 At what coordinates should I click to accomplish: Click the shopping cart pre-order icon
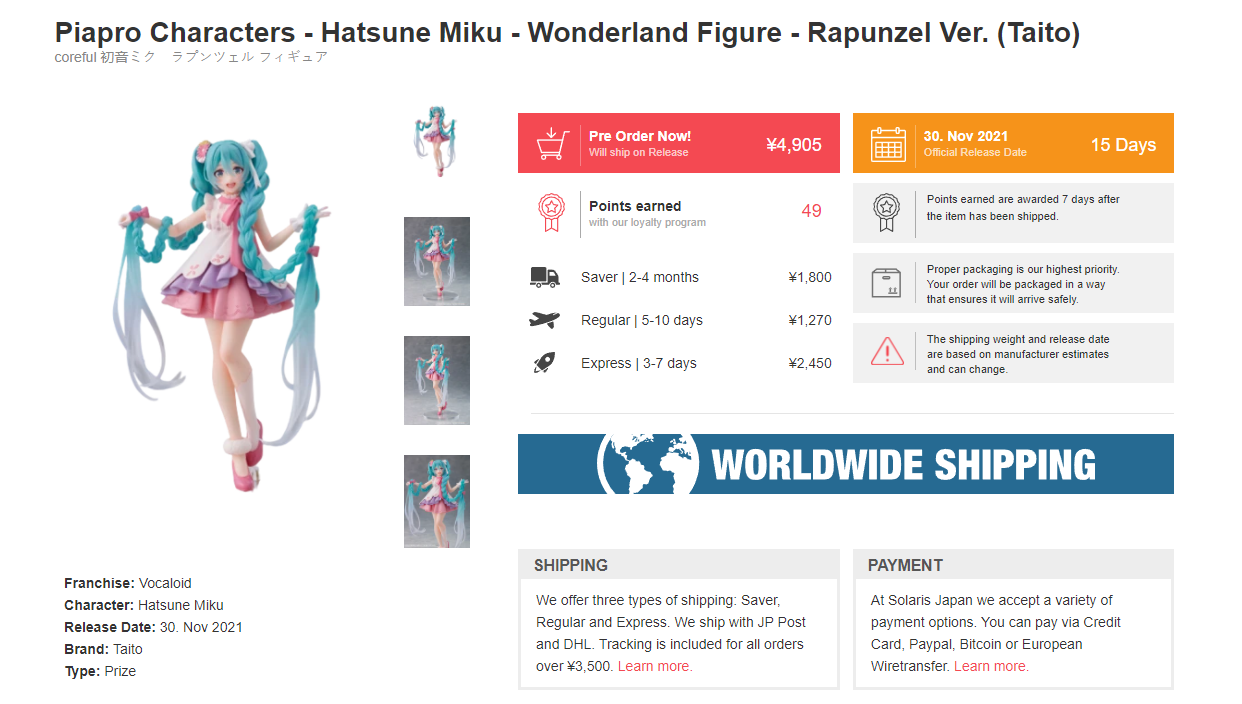[552, 144]
